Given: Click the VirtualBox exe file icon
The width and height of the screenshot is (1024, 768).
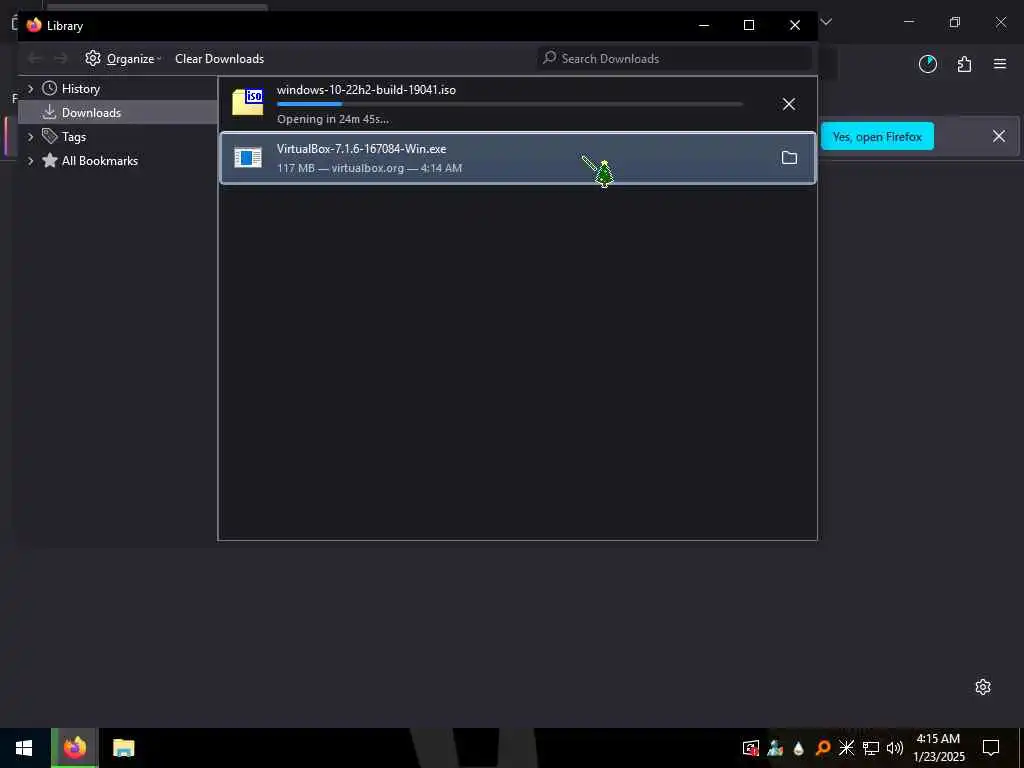Looking at the screenshot, I should point(248,157).
